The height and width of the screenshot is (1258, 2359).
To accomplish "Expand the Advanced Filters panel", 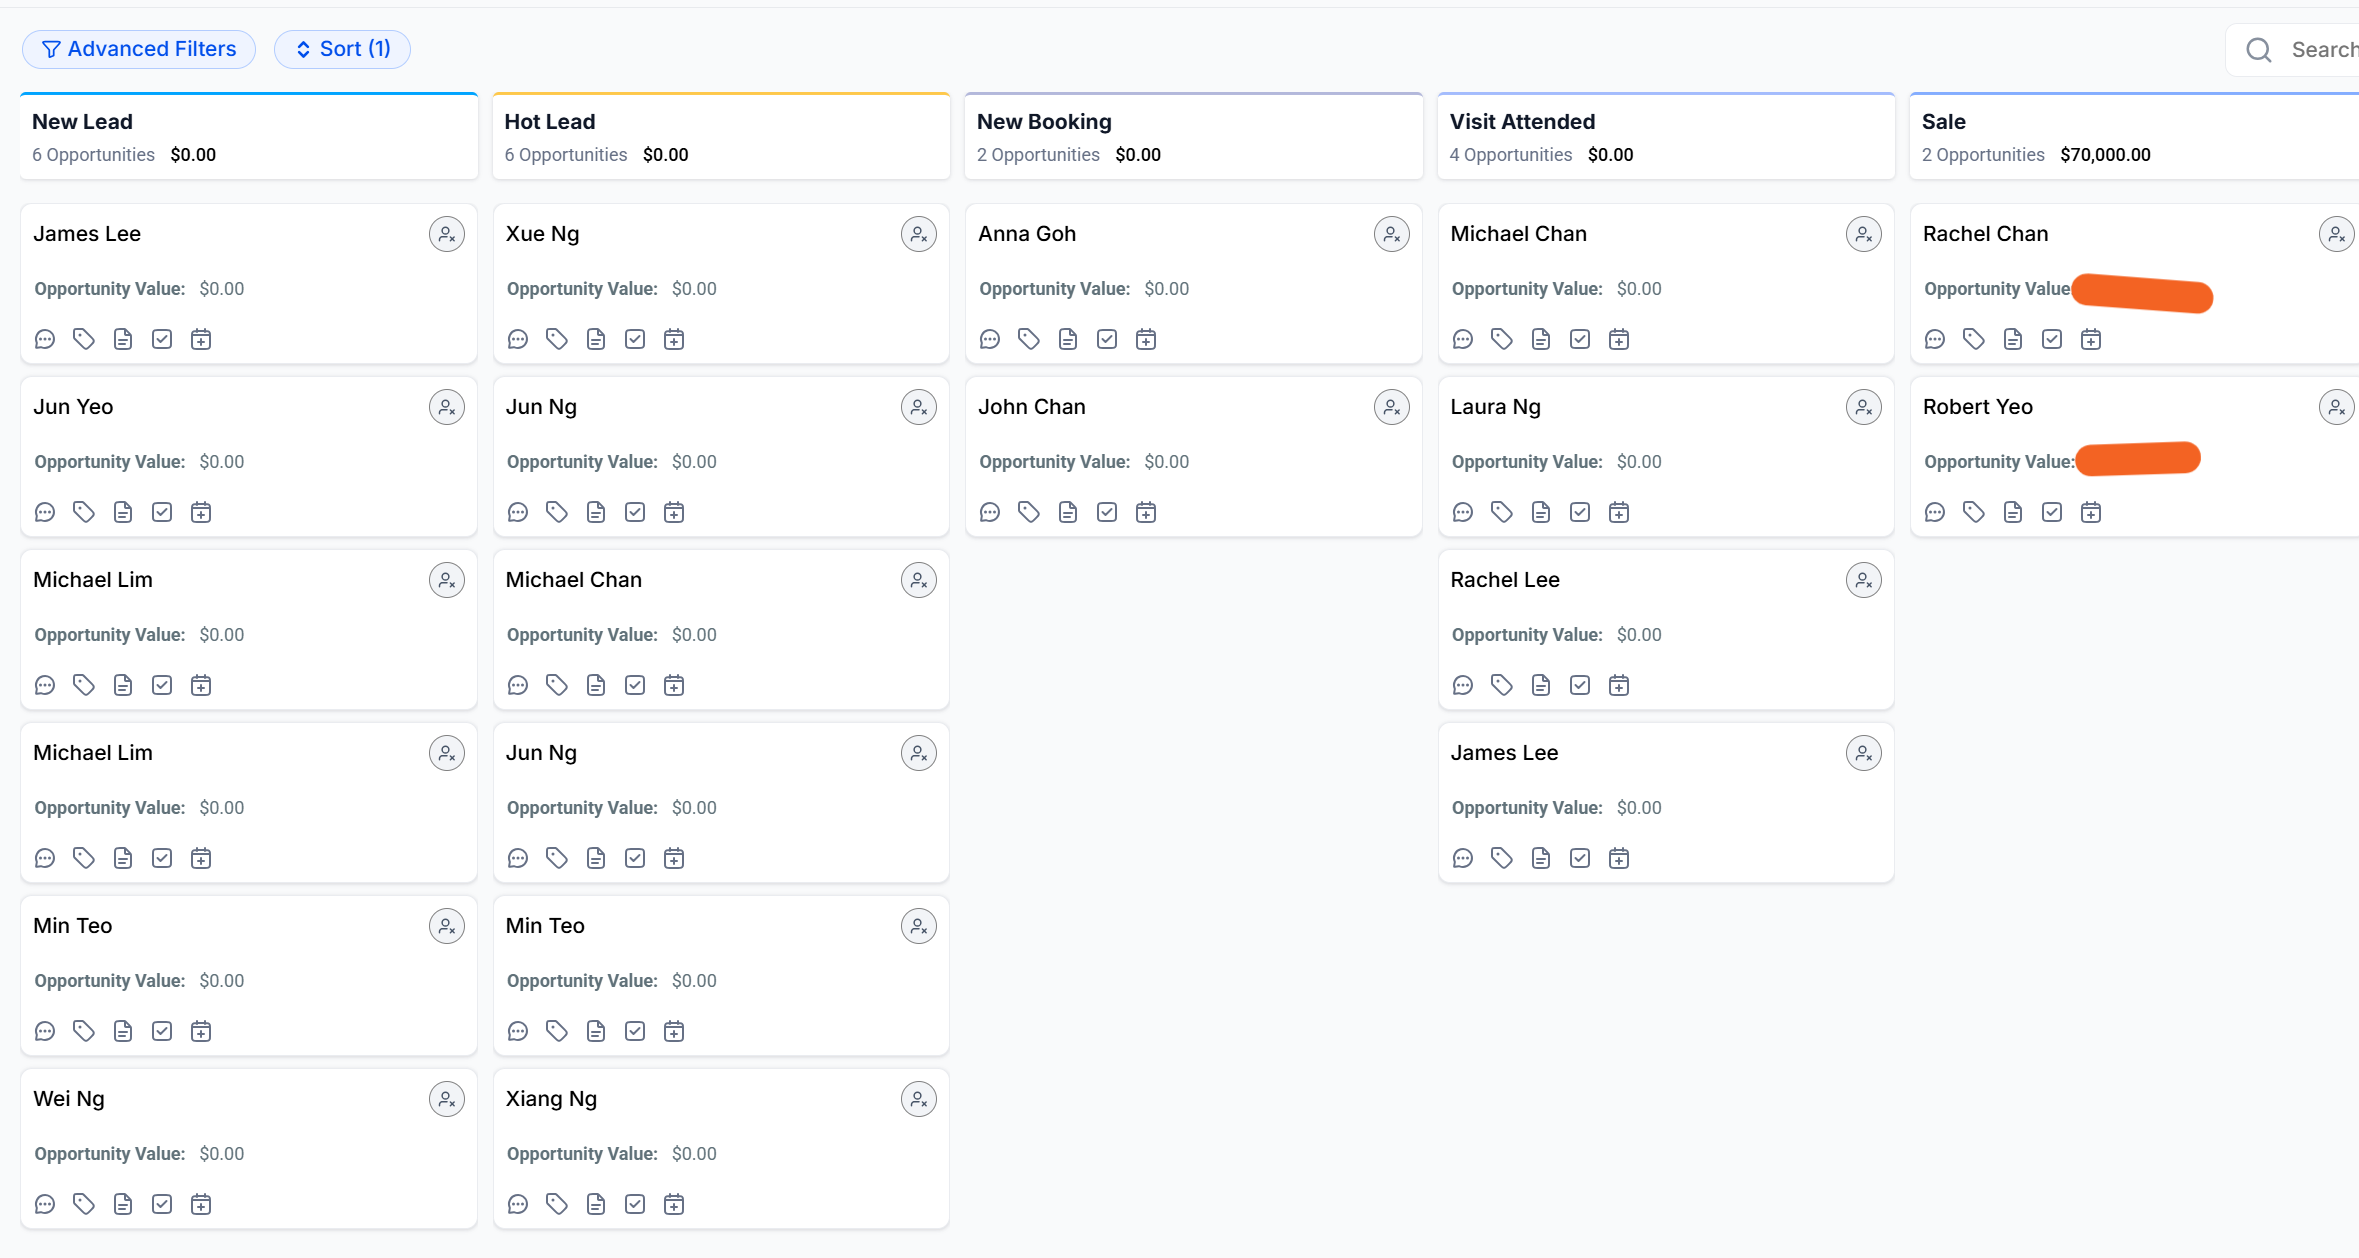I will pos(139,49).
